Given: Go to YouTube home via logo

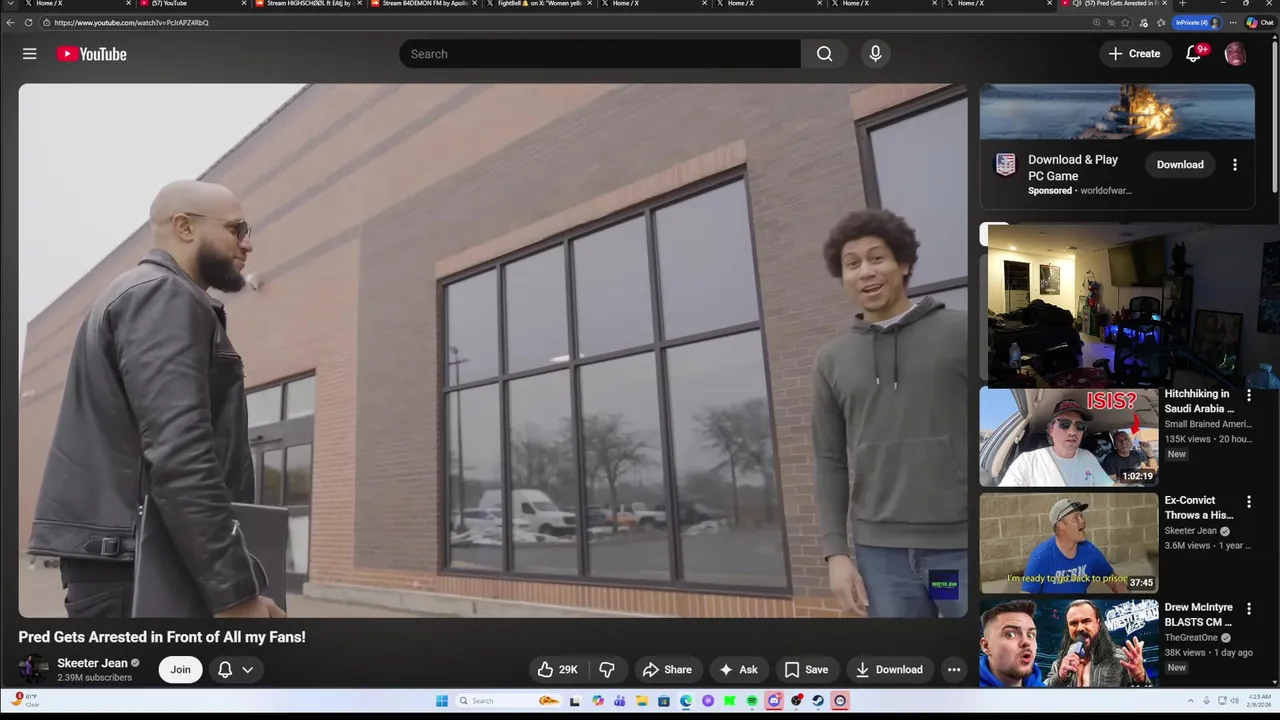Looking at the screenshot, I should click(92, 54).
